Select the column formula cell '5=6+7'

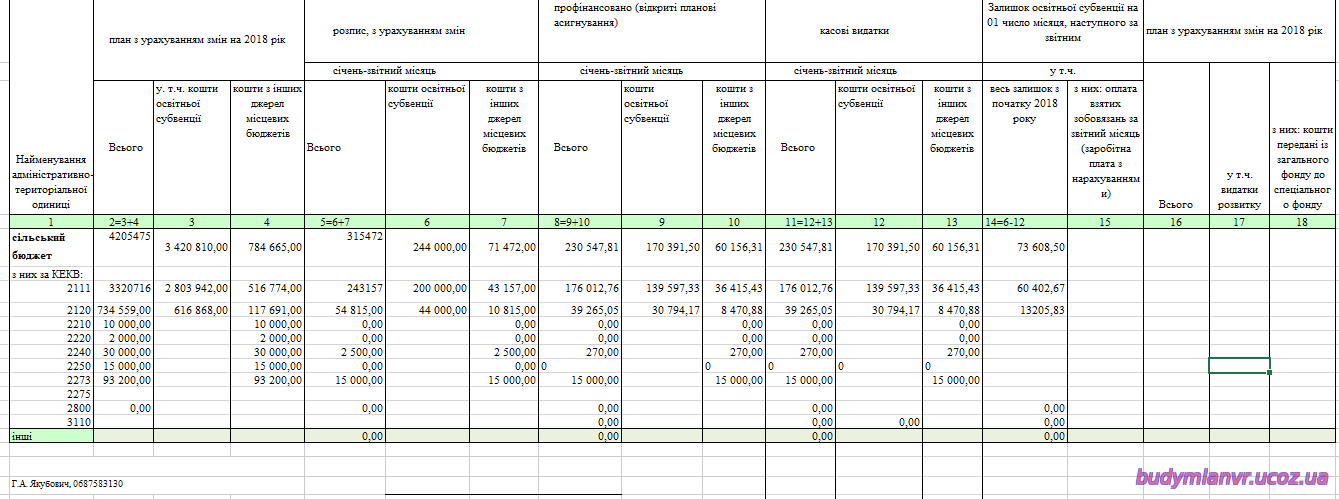point(344,222)
